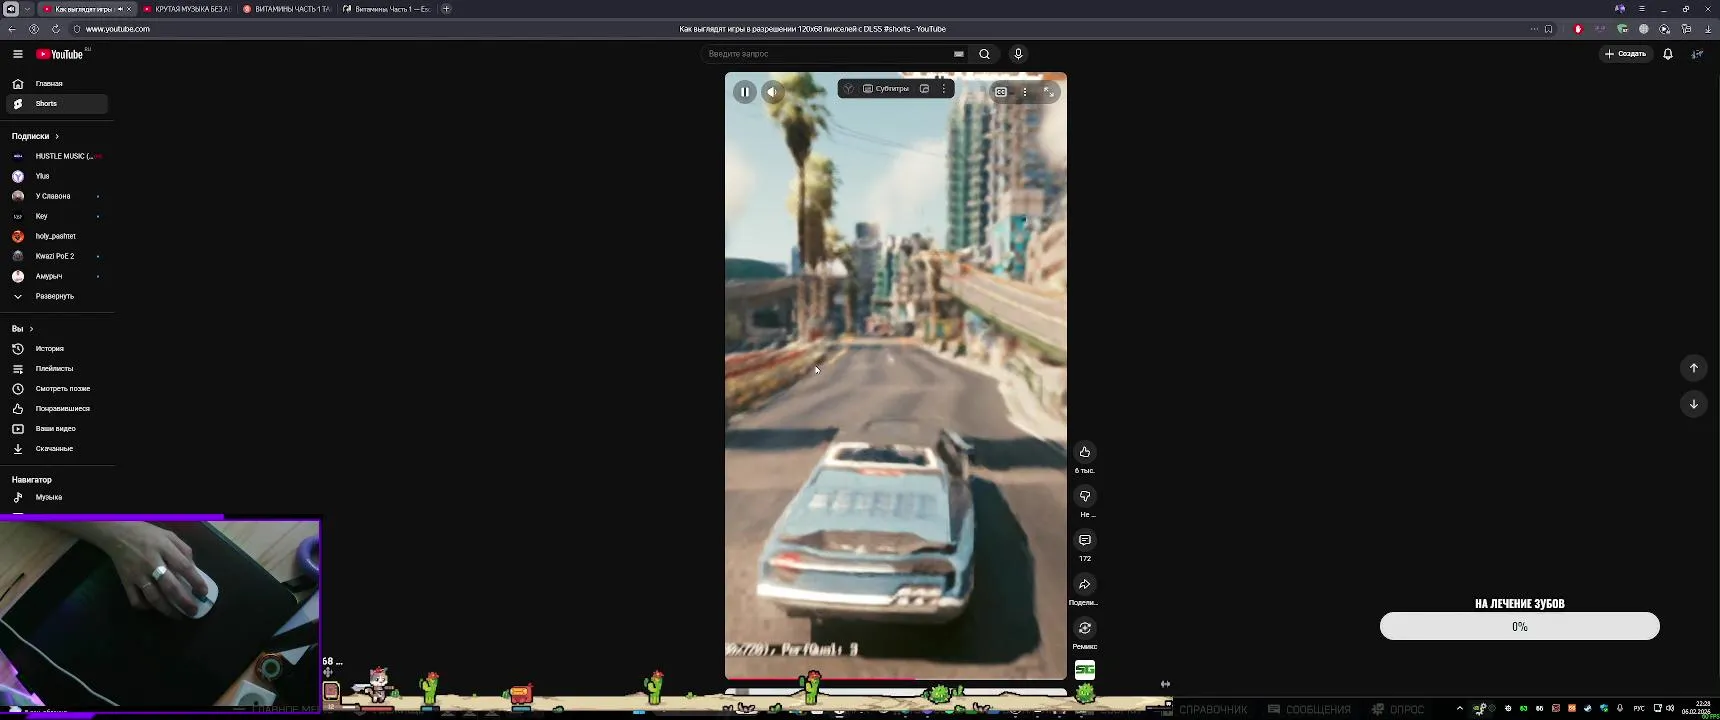Open the browser main menu icon
The width and height of the screenshot is (1720, 720).
pyautogui.click(x=1641, y=9)
